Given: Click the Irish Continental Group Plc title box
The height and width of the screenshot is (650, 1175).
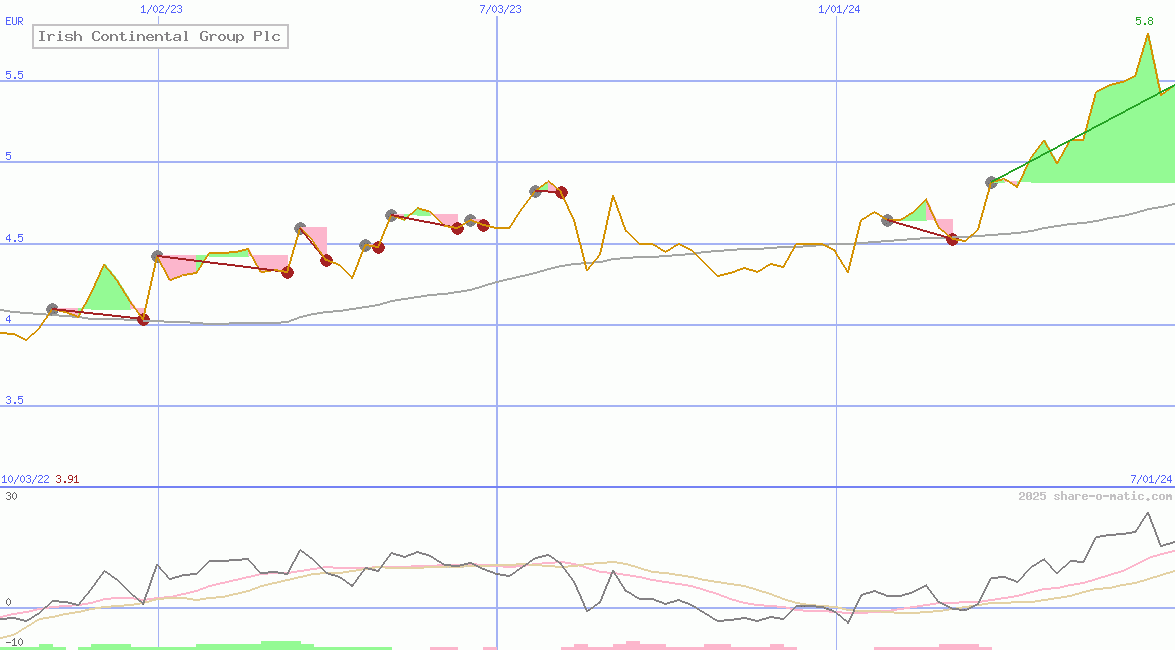Looking at the screenshot, I should pyautogui.click(x=160, y=37).
